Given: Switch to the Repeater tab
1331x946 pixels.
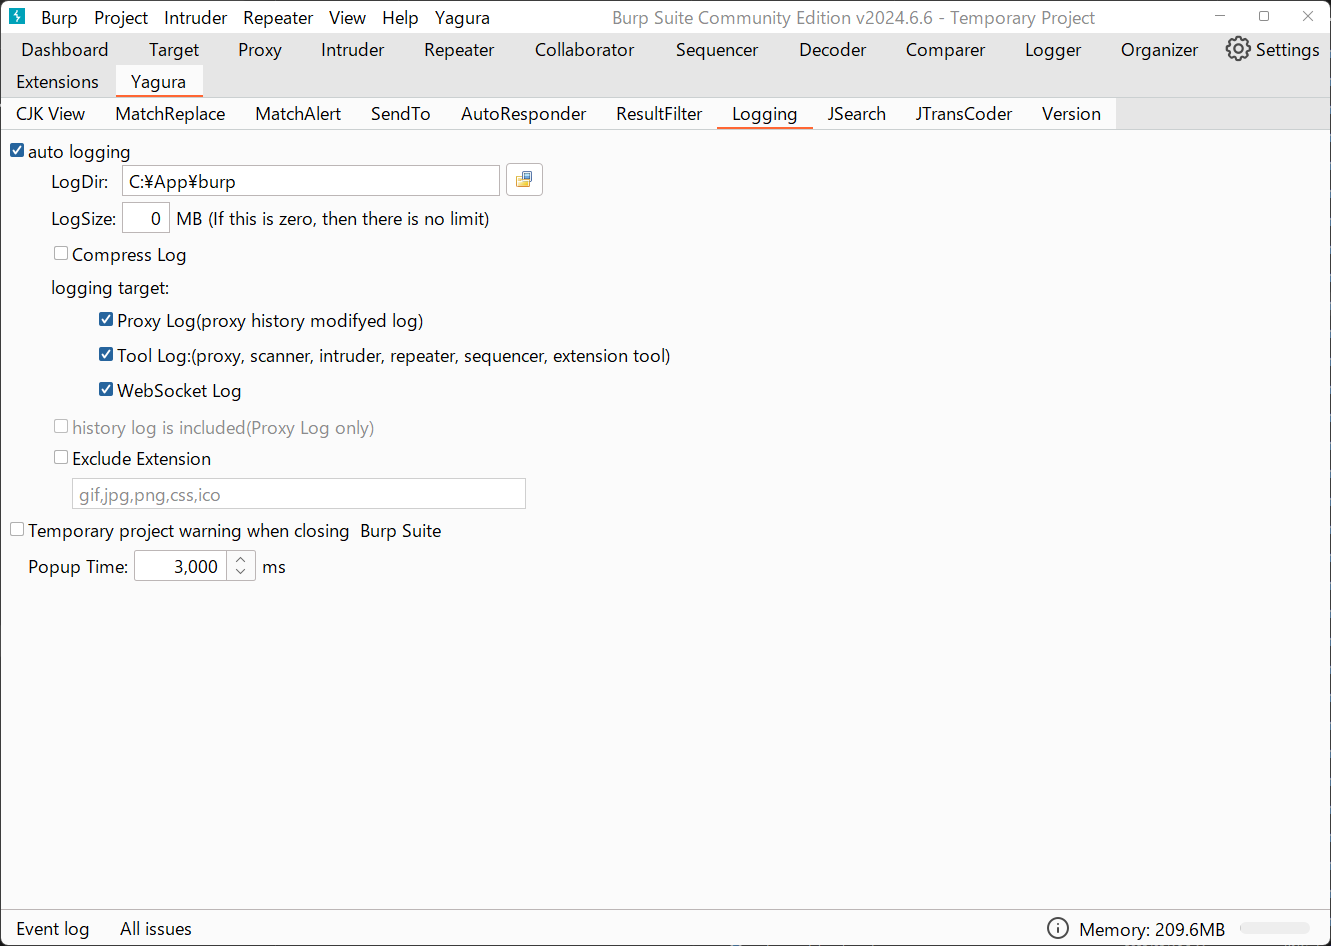Looking at the screenshot, I should pos(459,50).
